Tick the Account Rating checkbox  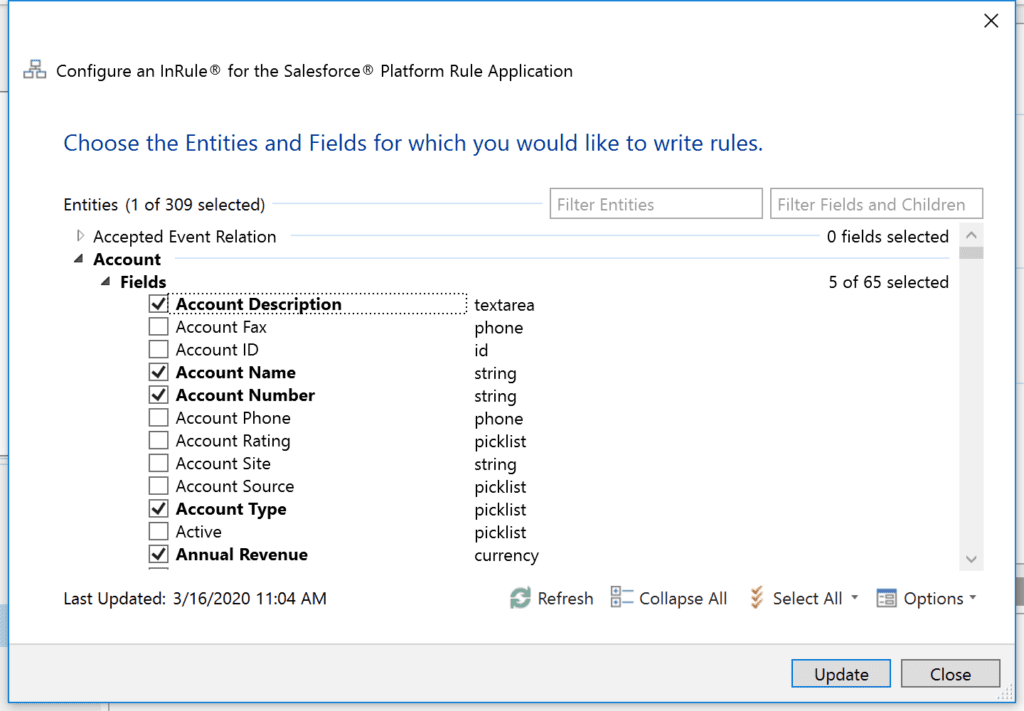pyautogui.click(x=158, y=441)
